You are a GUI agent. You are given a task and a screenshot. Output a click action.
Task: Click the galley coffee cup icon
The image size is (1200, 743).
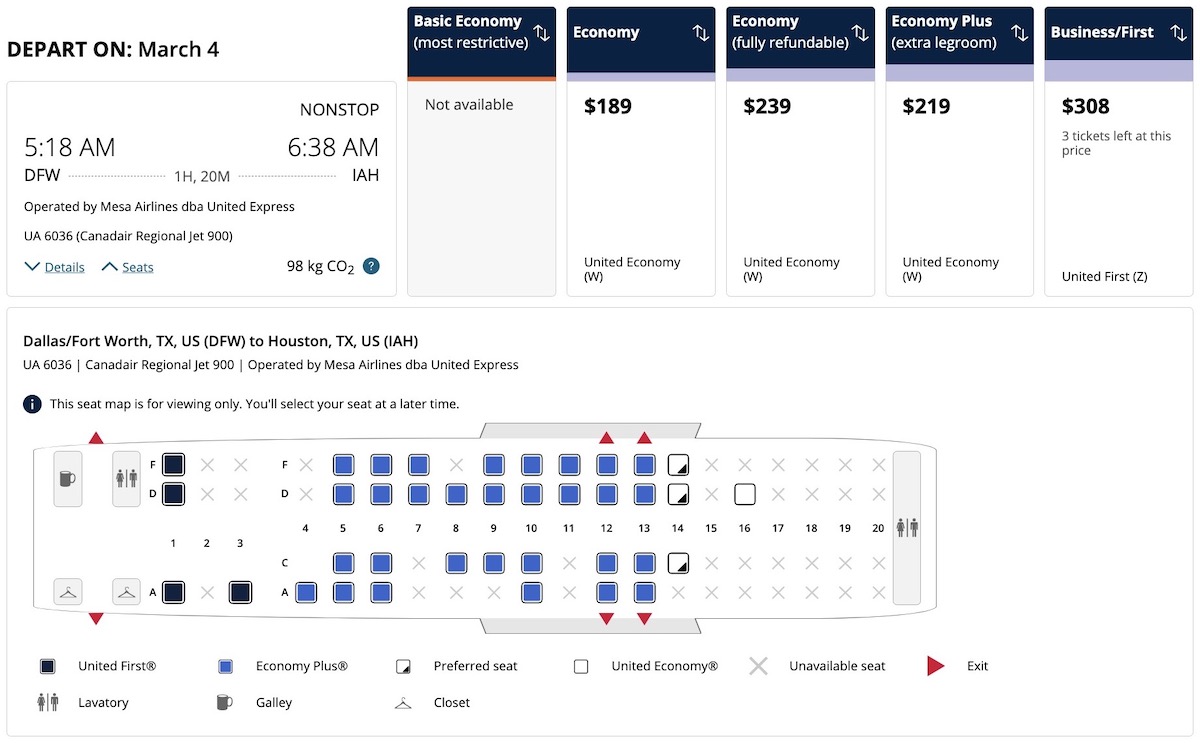pyautogui.click(x=67, y=478)
